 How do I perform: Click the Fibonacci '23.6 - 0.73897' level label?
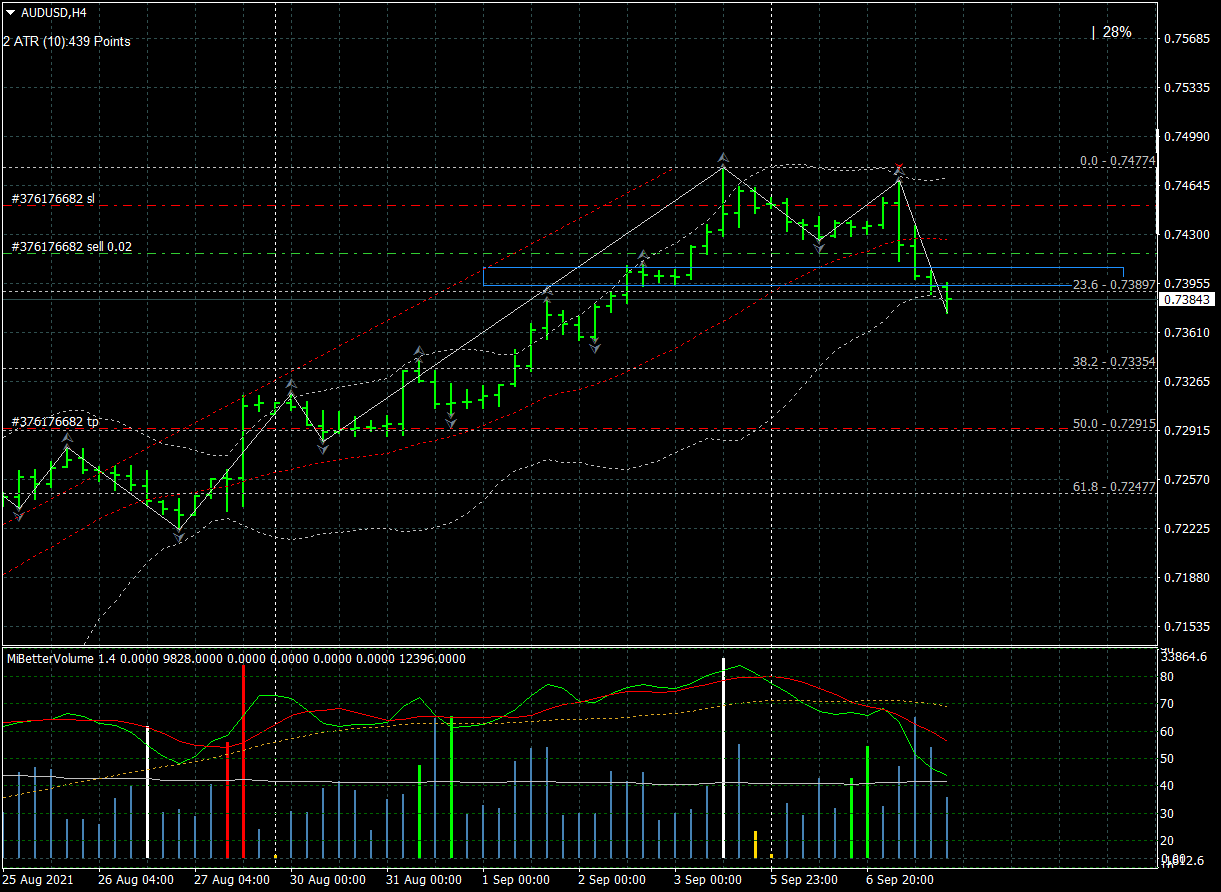(x=1114, y=285)
